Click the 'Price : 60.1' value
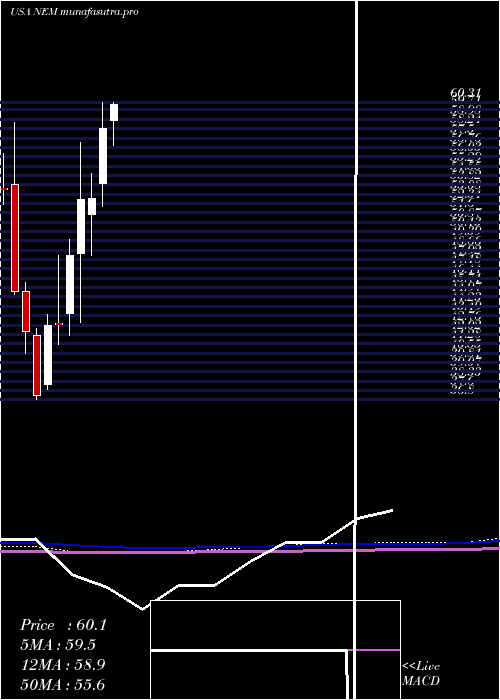The width and height of the screenshot is (500, 700). (63, 625)
